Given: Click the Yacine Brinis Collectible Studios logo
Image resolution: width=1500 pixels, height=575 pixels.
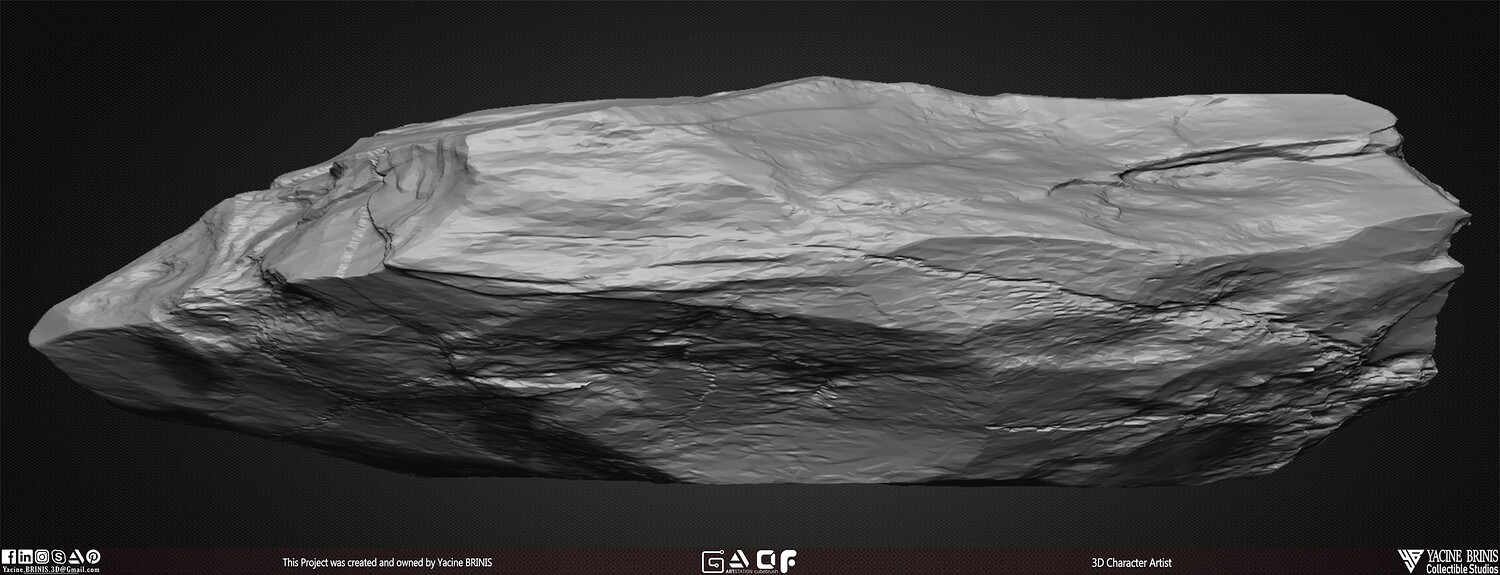Looking at the screenshot, I should coord(1448,561).
